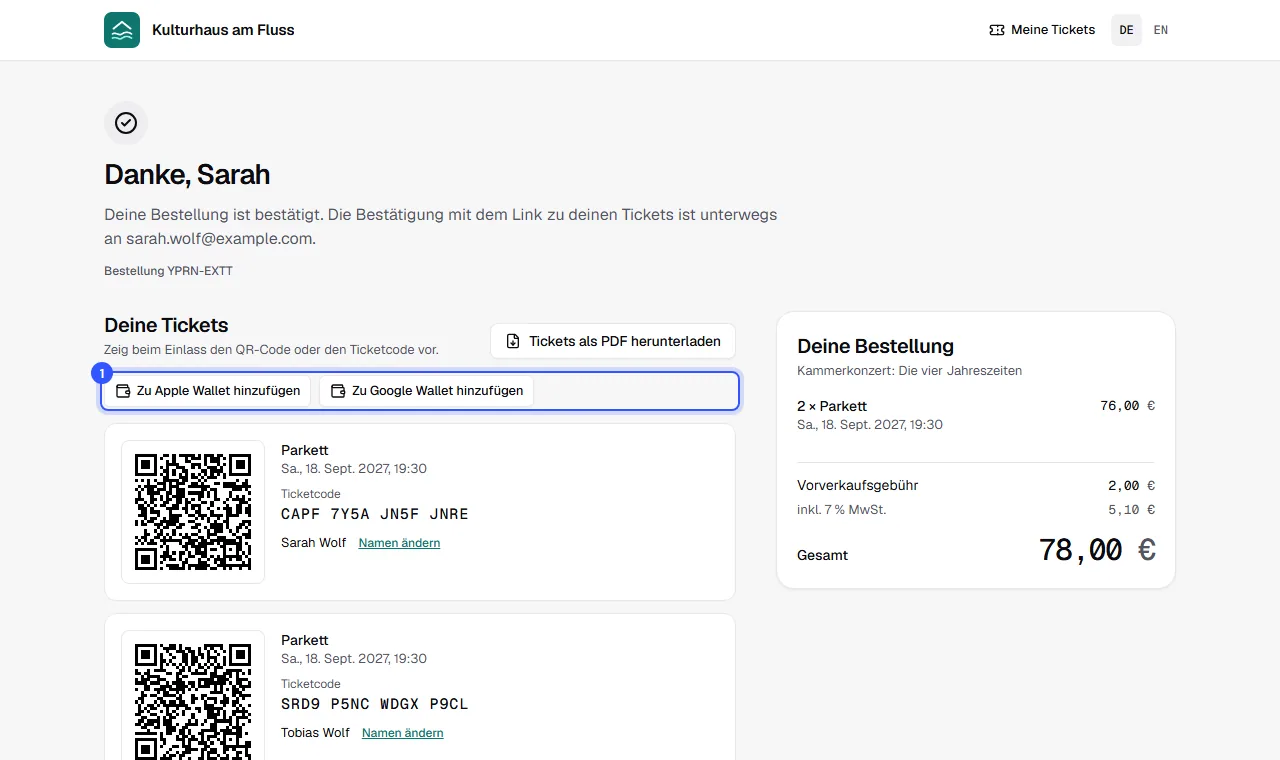Click the name Sarah Wolf on first ticket
The image size is (1280, 760).
(314, 543)
